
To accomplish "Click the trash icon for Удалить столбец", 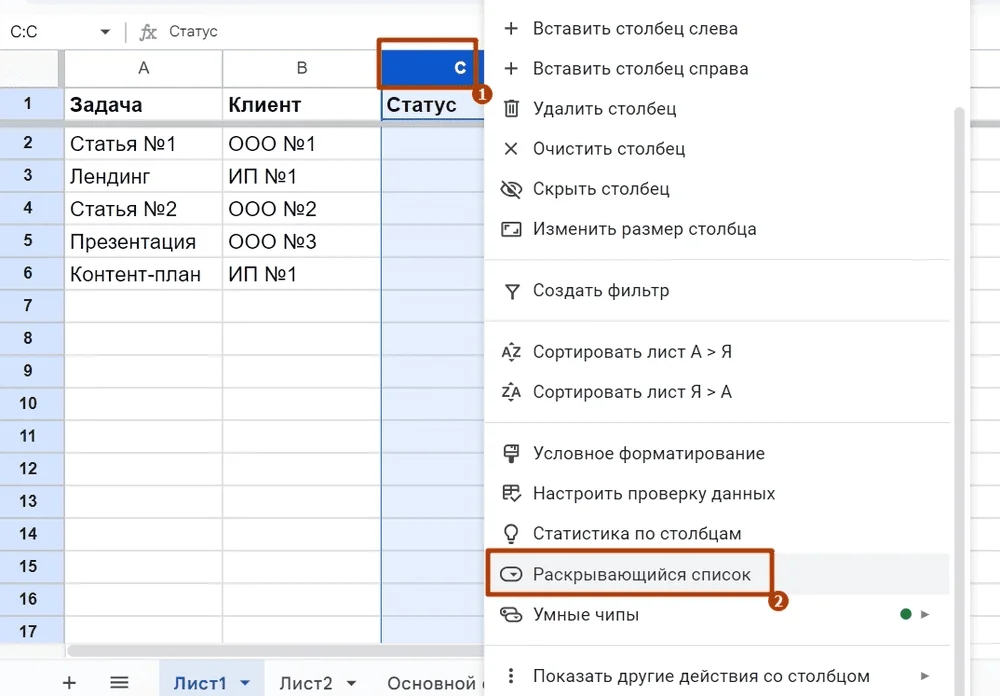I will (511, 109).
